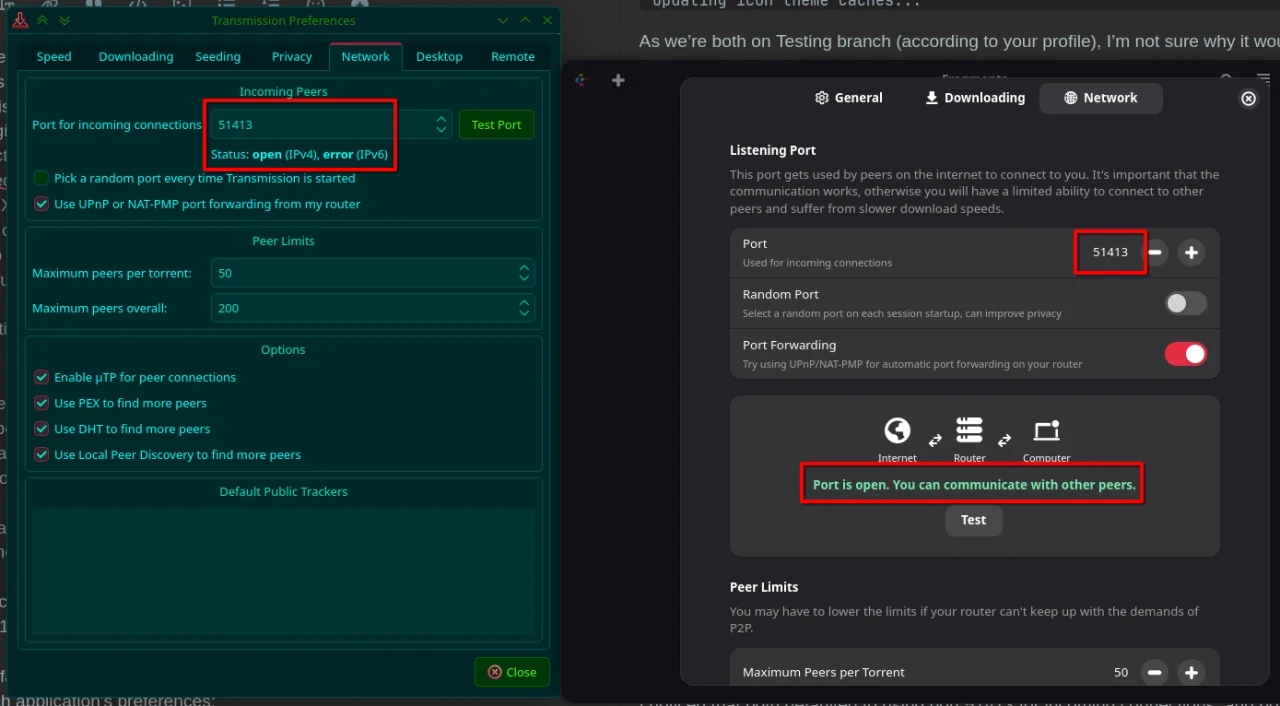Click spinner arrows of incoming connections port
Viewport: 1280px width, 706px height.
pos(441,125)
